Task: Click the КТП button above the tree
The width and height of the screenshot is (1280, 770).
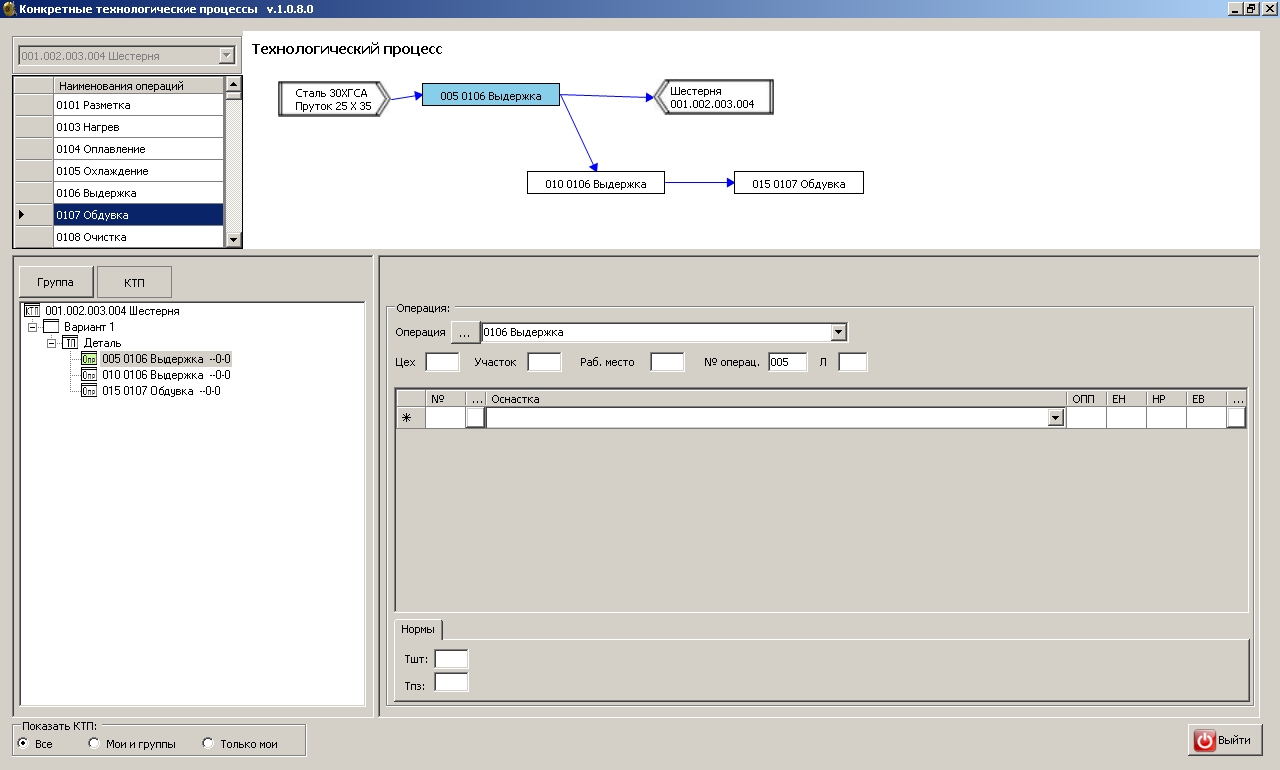Action: [134, 282]
